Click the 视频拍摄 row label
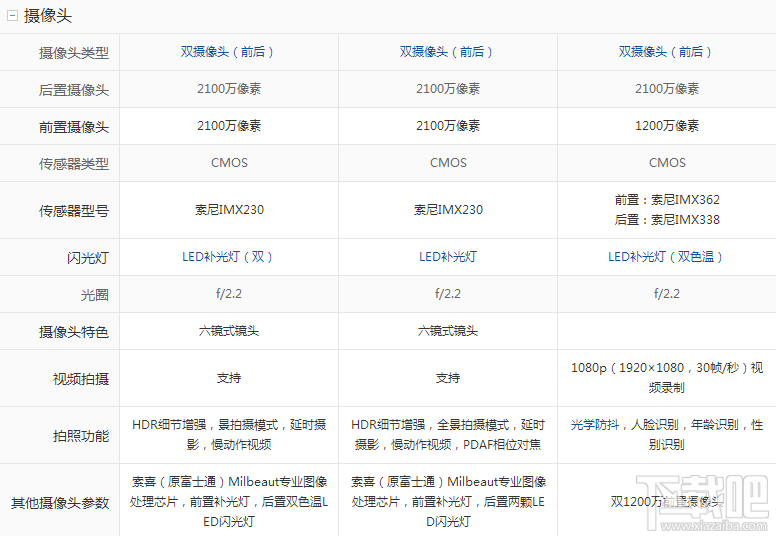Viewport: 776px width, 536px height. coord(81,379)
